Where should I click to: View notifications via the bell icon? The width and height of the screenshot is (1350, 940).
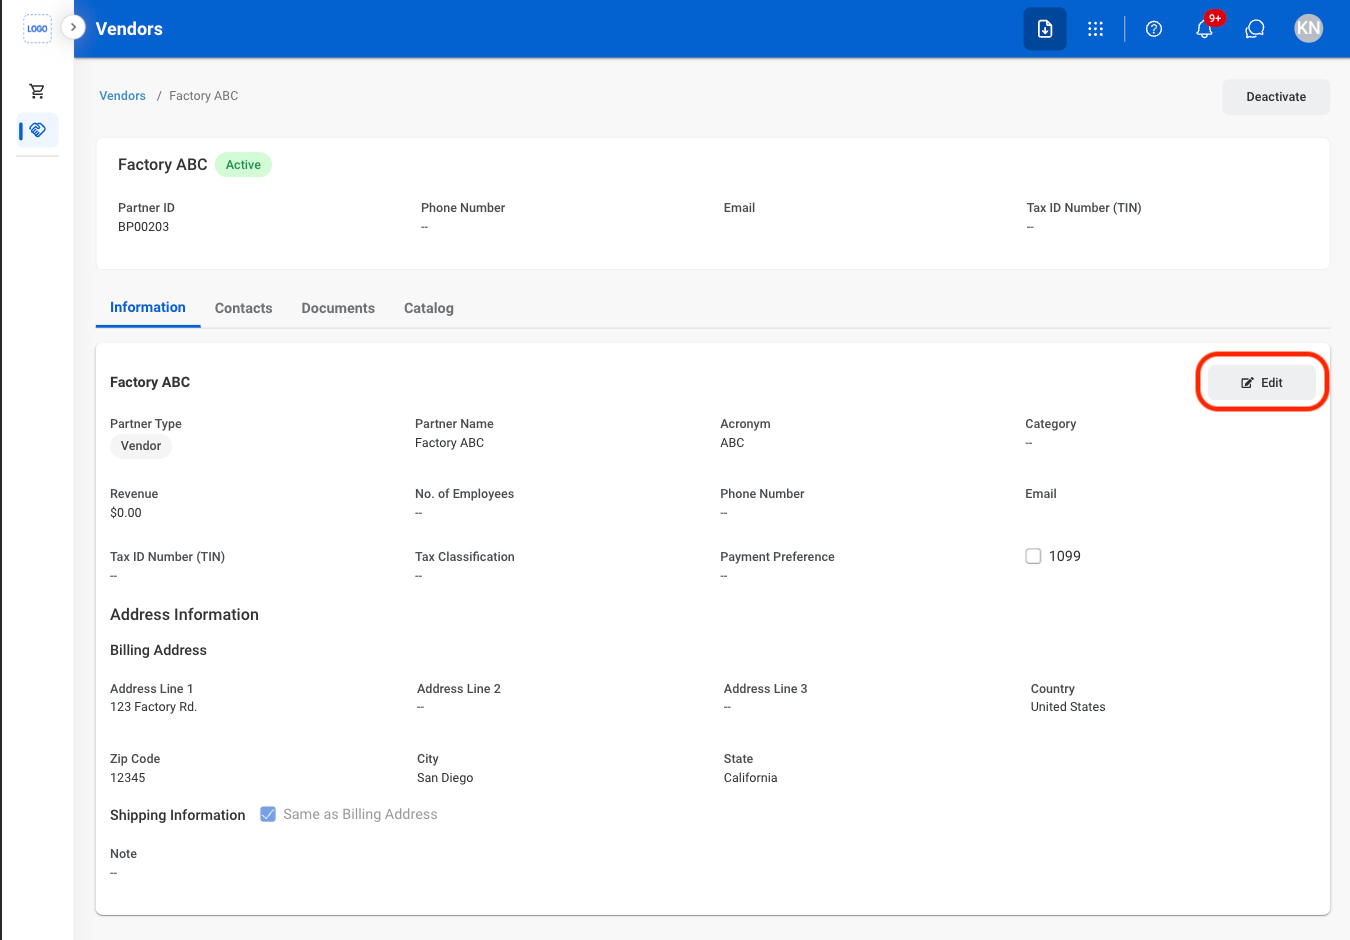click(1205, 29)
